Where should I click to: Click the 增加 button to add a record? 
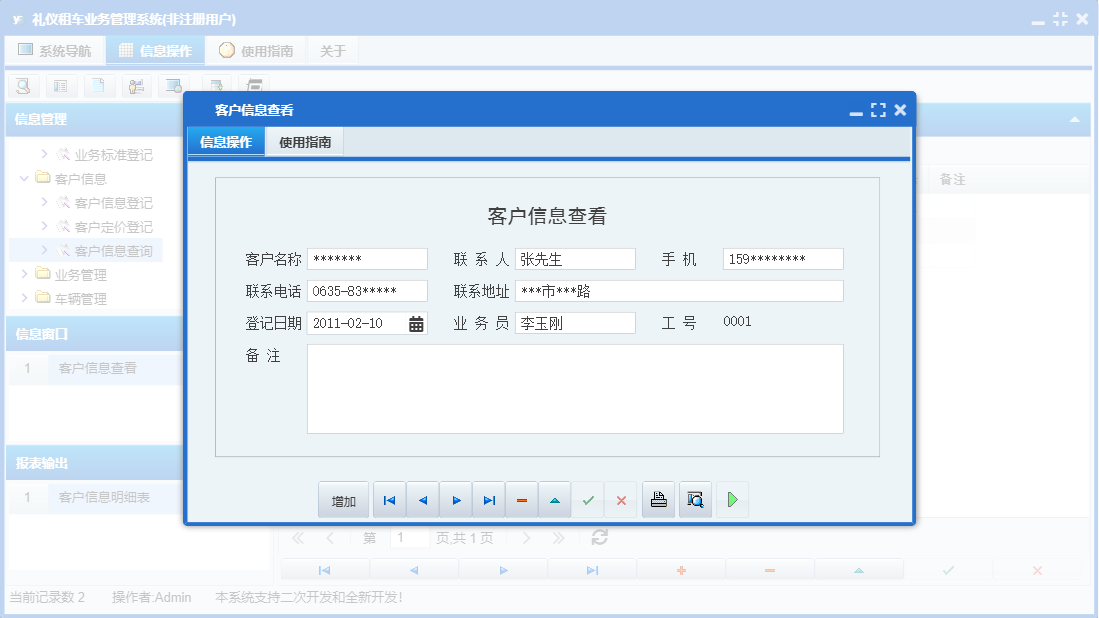pos(343,499)
